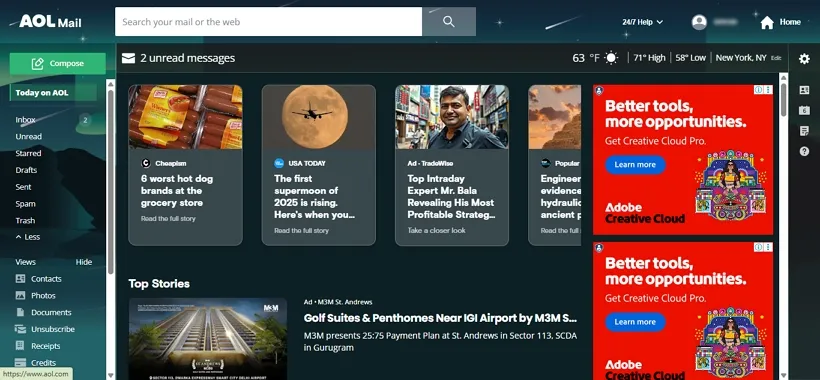Open the Sent folder
This screenshot has height=380, width=820.
tap(24, 187)
